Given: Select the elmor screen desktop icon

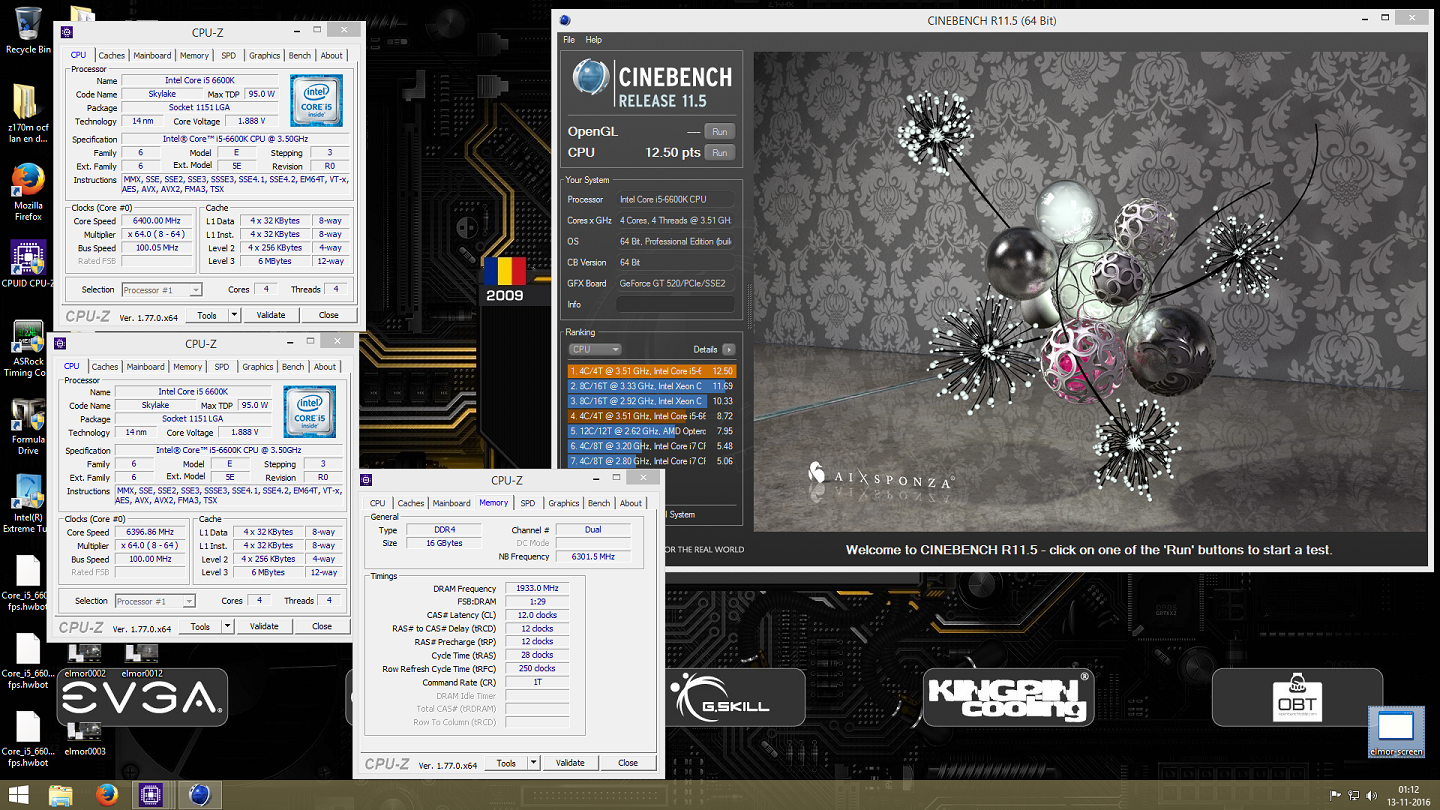Looking at the screenshot, I should (1395, 733).
